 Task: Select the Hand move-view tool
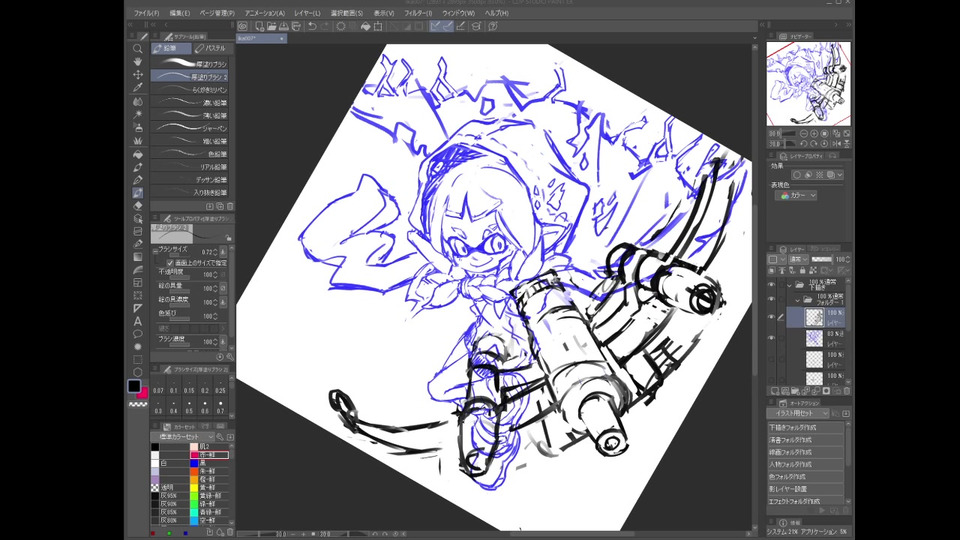point(138,62)
